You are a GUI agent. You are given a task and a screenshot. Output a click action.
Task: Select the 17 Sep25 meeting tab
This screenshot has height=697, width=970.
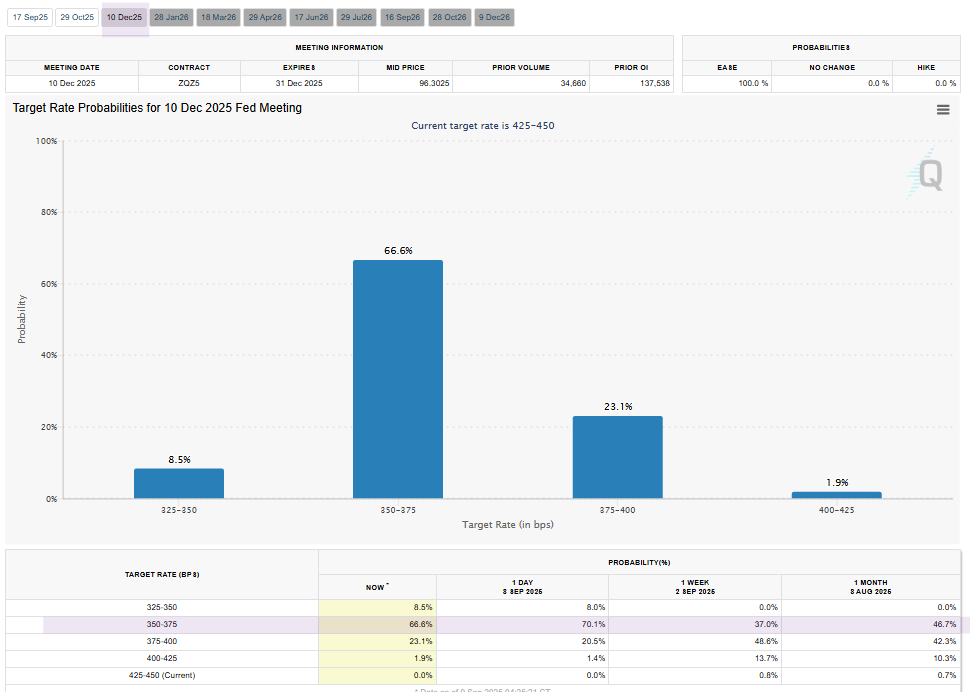(x=30, y=17)
